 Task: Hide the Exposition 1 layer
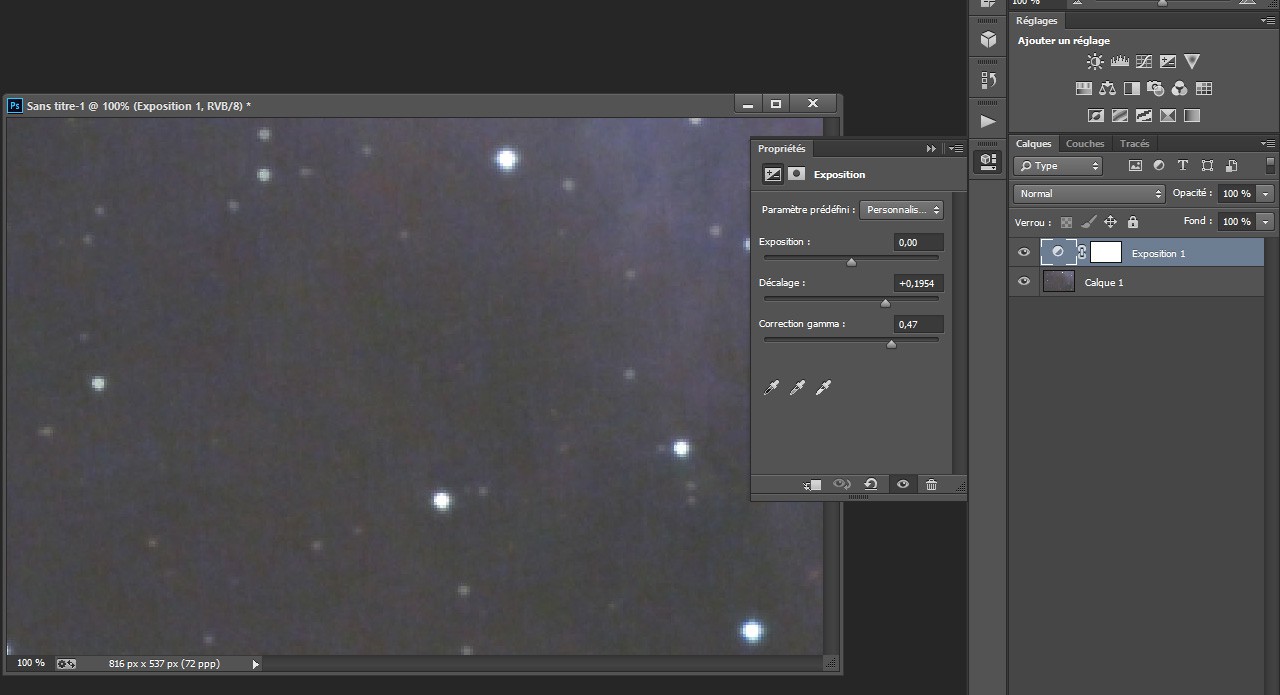coord(1024,253)
